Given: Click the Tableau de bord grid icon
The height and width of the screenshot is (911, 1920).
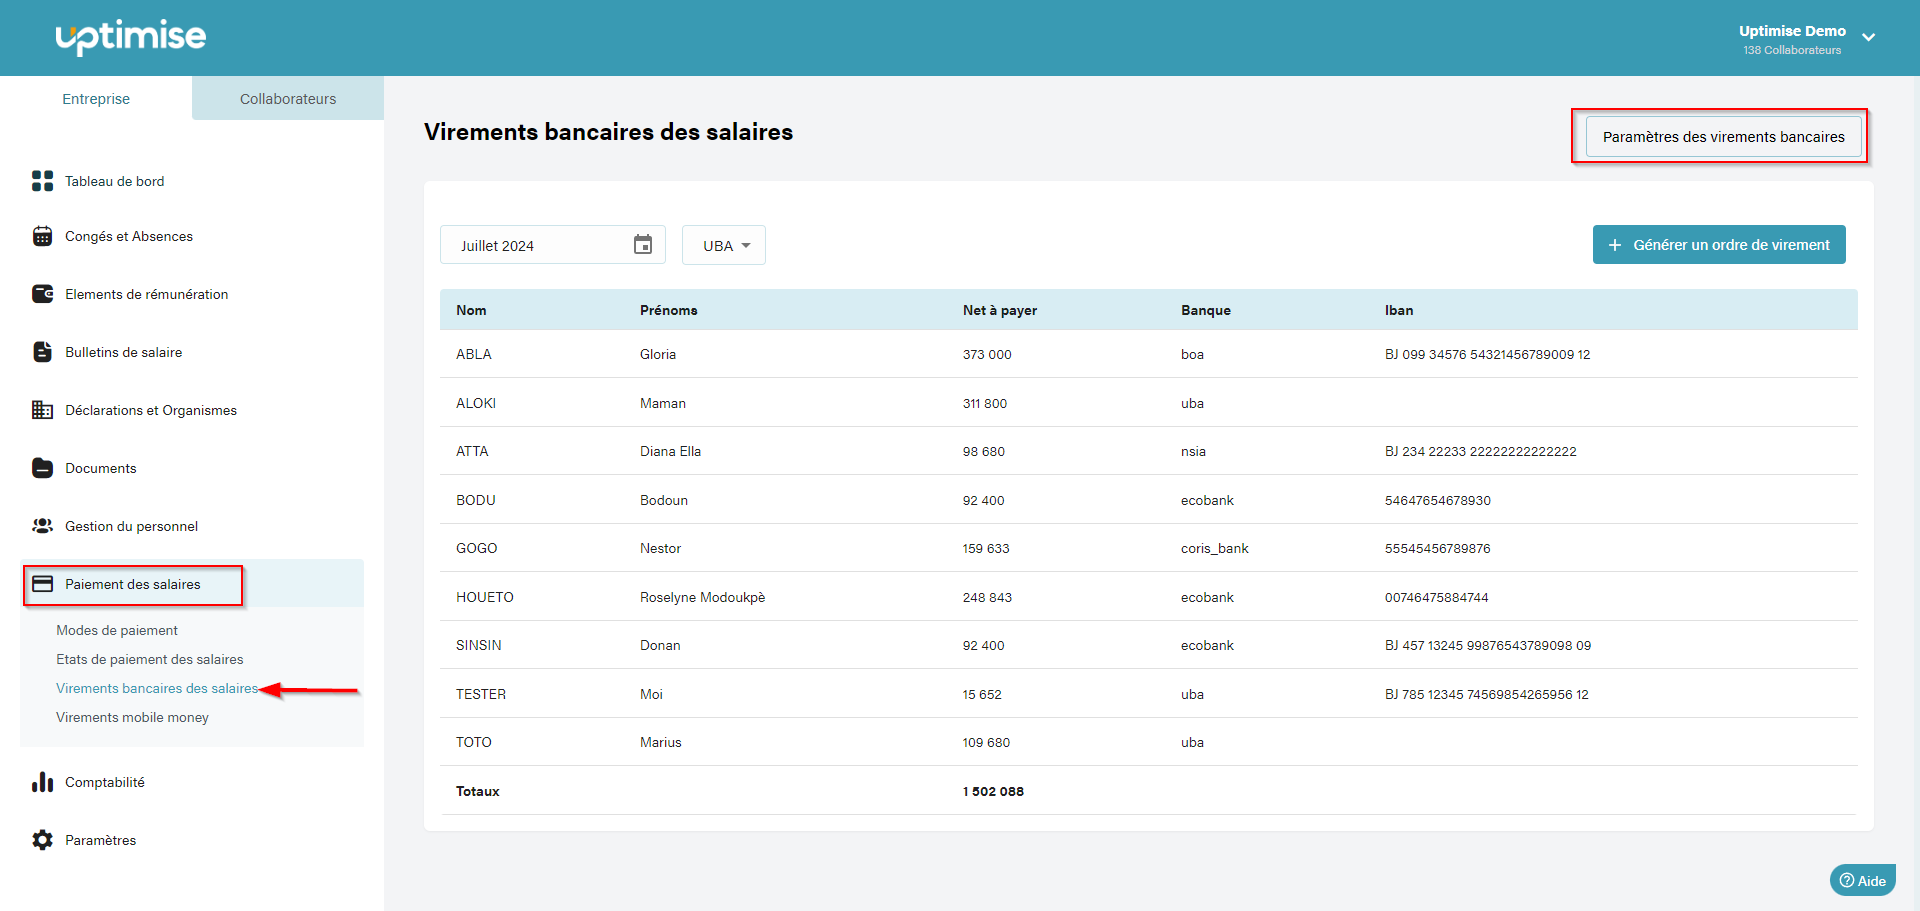Looking at the screenshot, I should click(x=42, y=181).
